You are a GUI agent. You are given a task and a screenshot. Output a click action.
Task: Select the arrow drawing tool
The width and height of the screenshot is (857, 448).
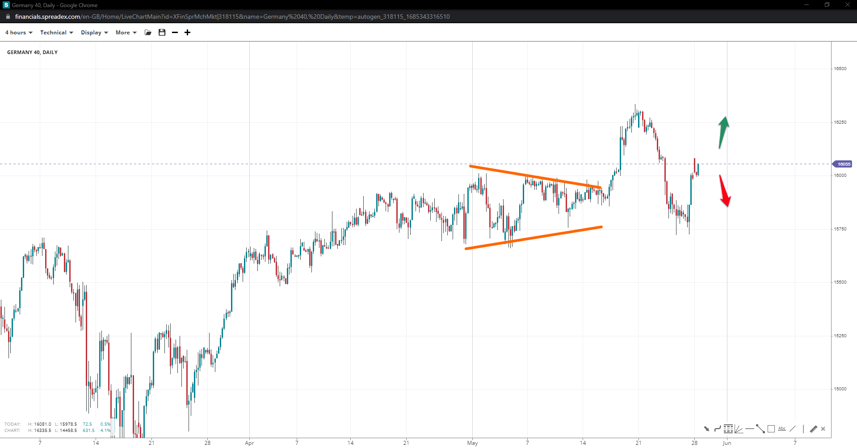pyautogui.click(x=707, y=429)
